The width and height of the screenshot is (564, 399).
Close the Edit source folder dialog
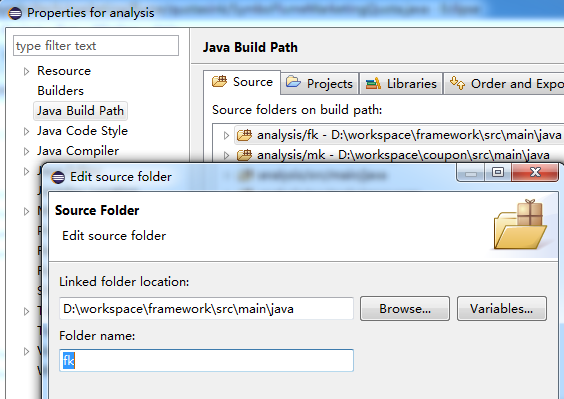tap(535, 172)
